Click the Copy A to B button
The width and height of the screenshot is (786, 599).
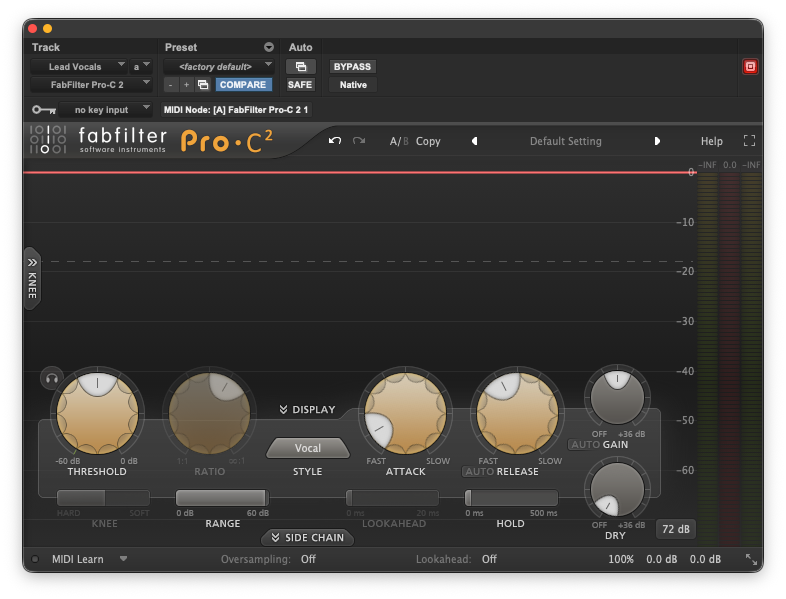(428, 141)
